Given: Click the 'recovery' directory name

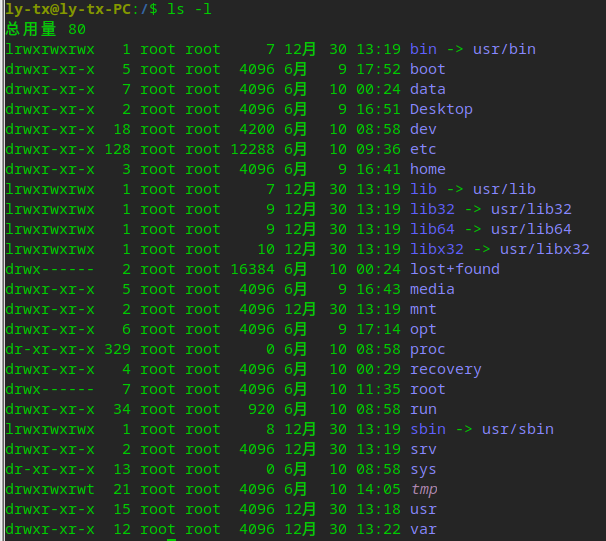Looking at the screenshot, I should coord(446,370).
